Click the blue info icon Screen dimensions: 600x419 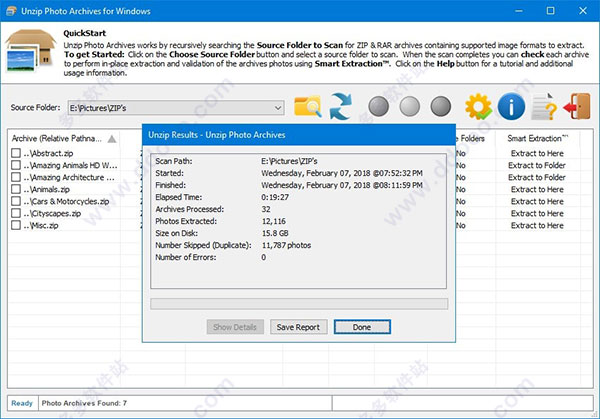click(511, 106)
